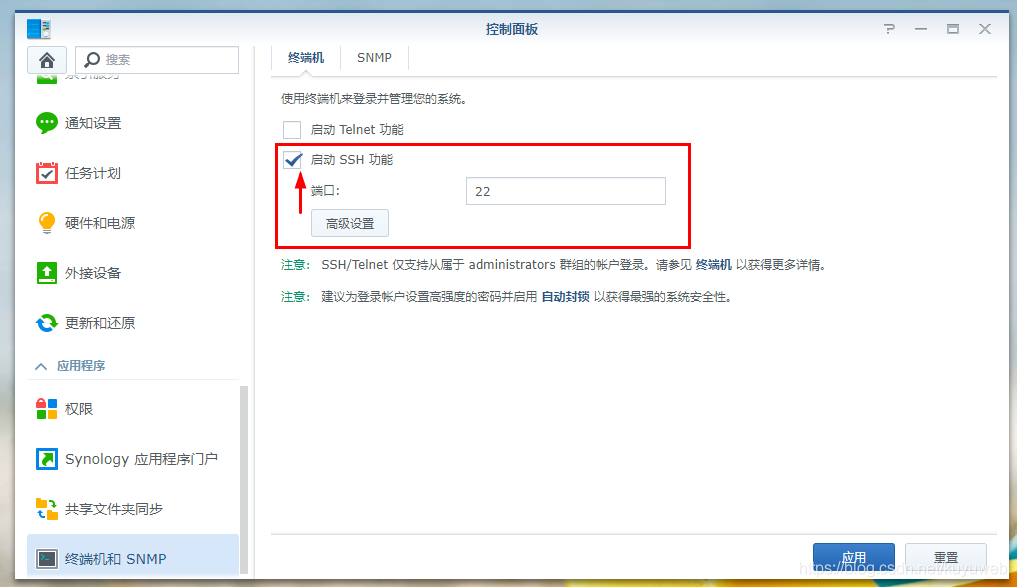The image size is (1017, 587).
Task: Open Synology Application Portal icon
Action: [x=47, y=459]
